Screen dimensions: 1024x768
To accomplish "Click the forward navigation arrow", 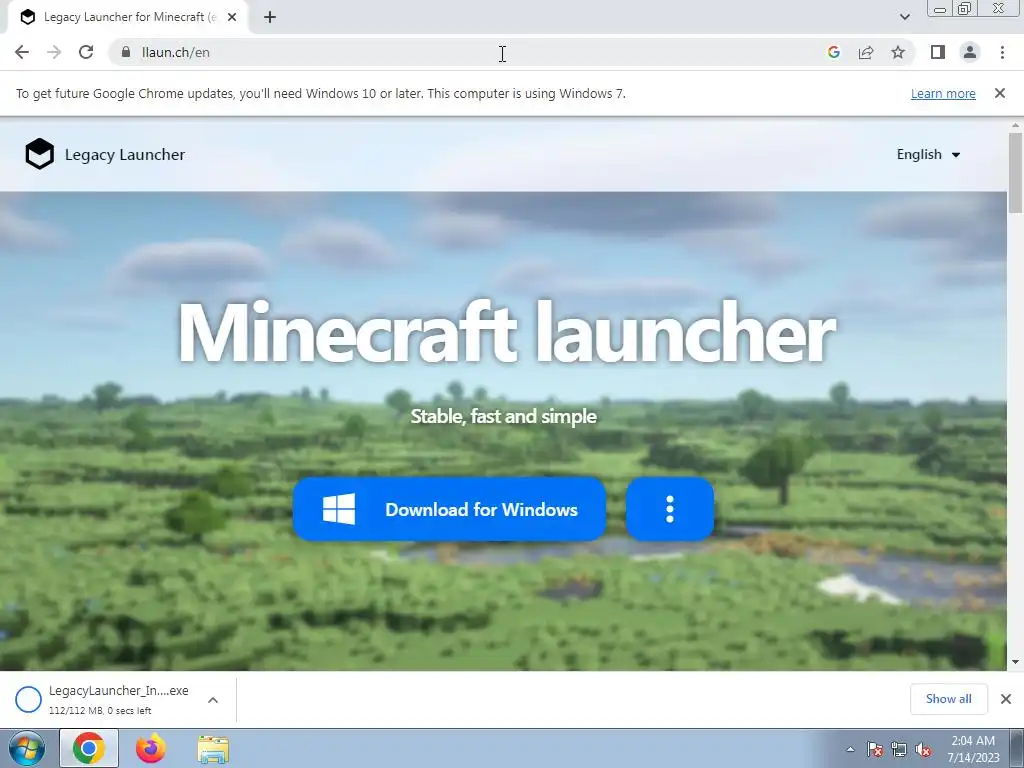I will tap(54, 52).
